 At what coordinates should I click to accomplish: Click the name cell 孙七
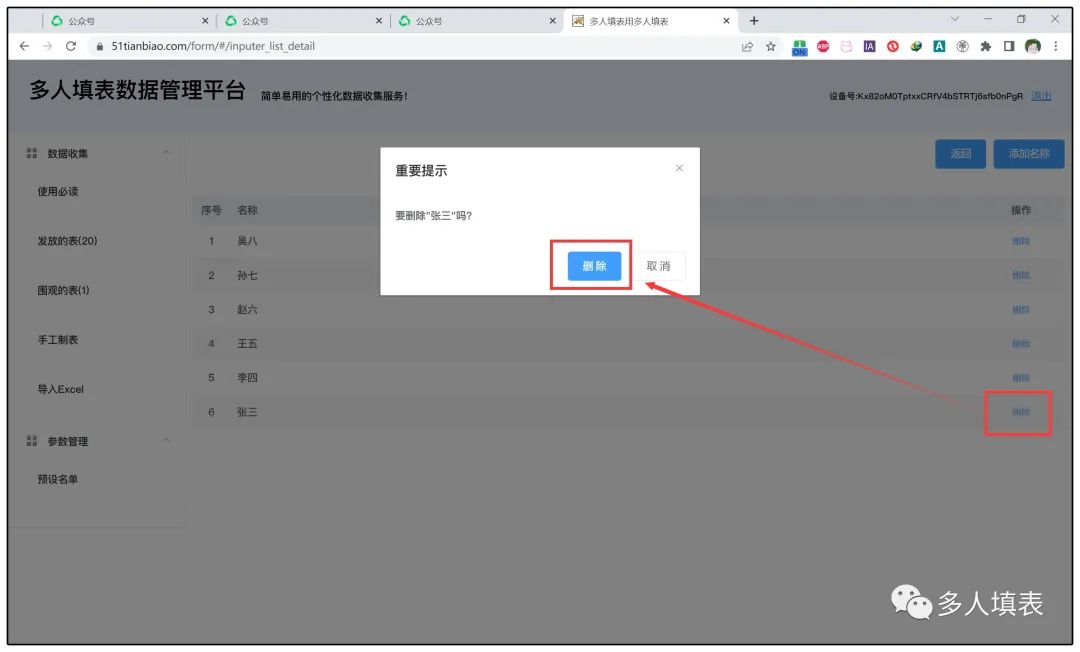[x=247, y=275]
